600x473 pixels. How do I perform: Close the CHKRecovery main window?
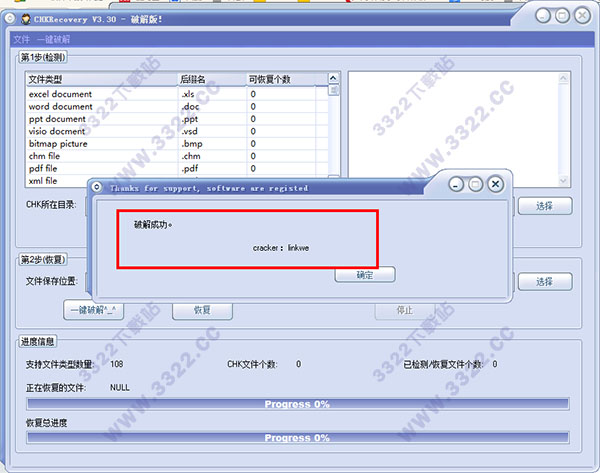click(582, 16)
